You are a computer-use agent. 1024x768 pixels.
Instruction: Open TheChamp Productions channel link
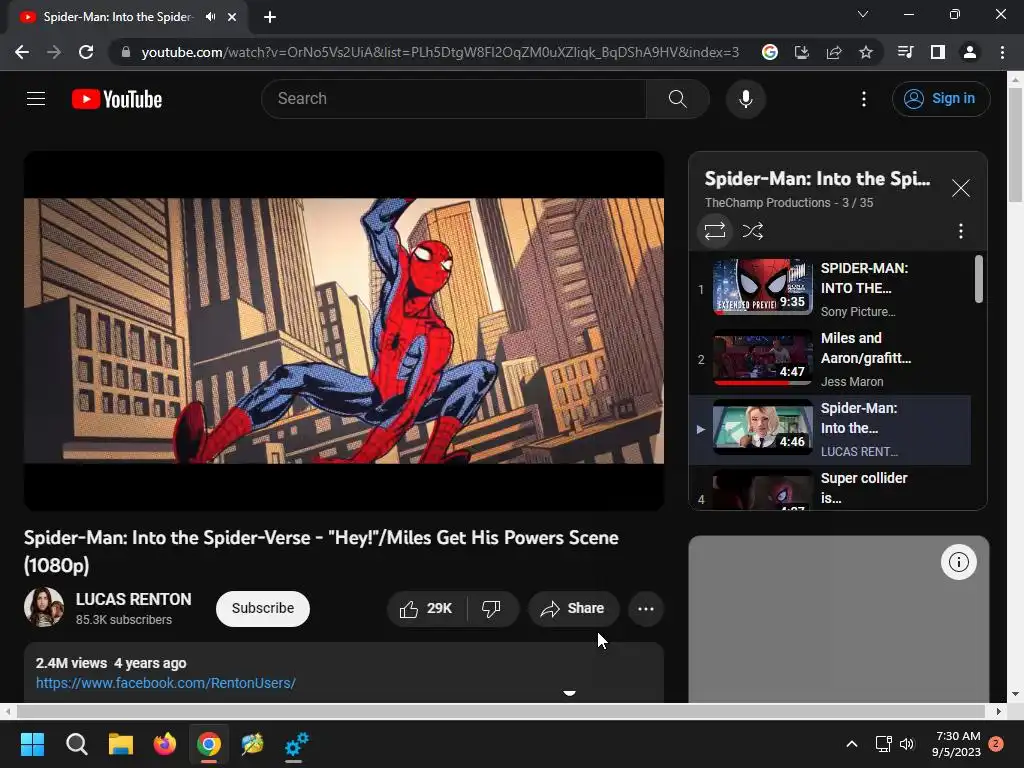(767, 202)
